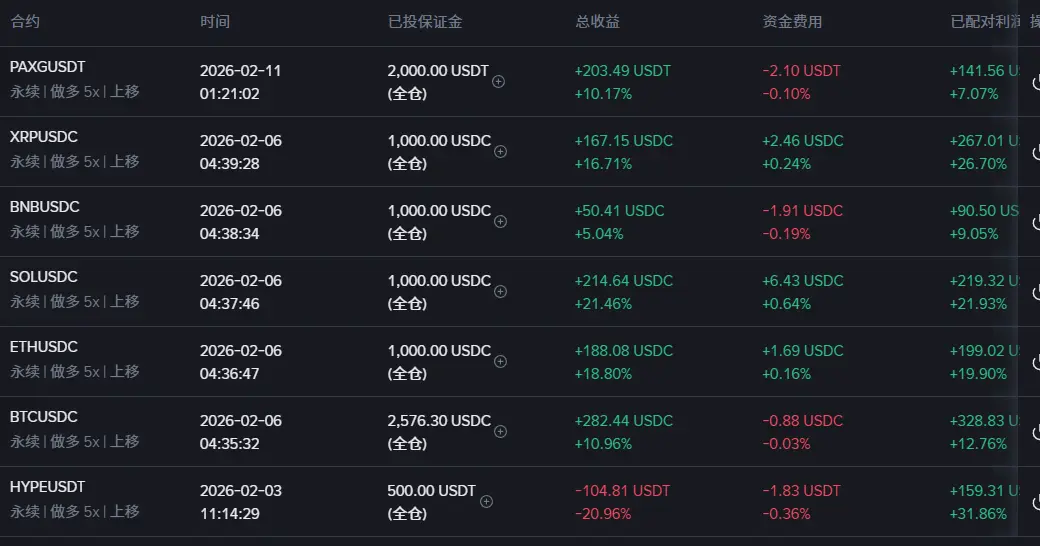The width and height of the screenshot is (1040, 546).
Task: Select the ETHUSDC contract name
Action: click(x=43, y=347)
